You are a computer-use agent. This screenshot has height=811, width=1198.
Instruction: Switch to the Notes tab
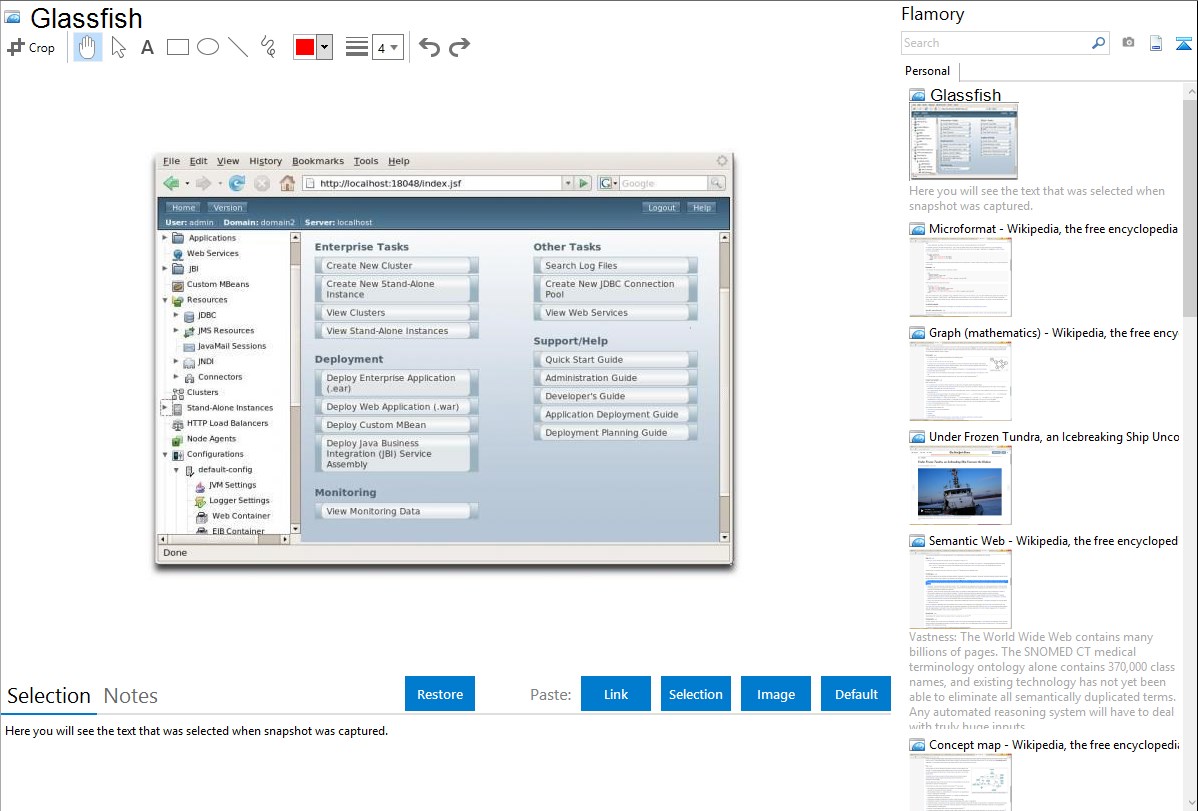pyautogui.click(x=131, y=696)
